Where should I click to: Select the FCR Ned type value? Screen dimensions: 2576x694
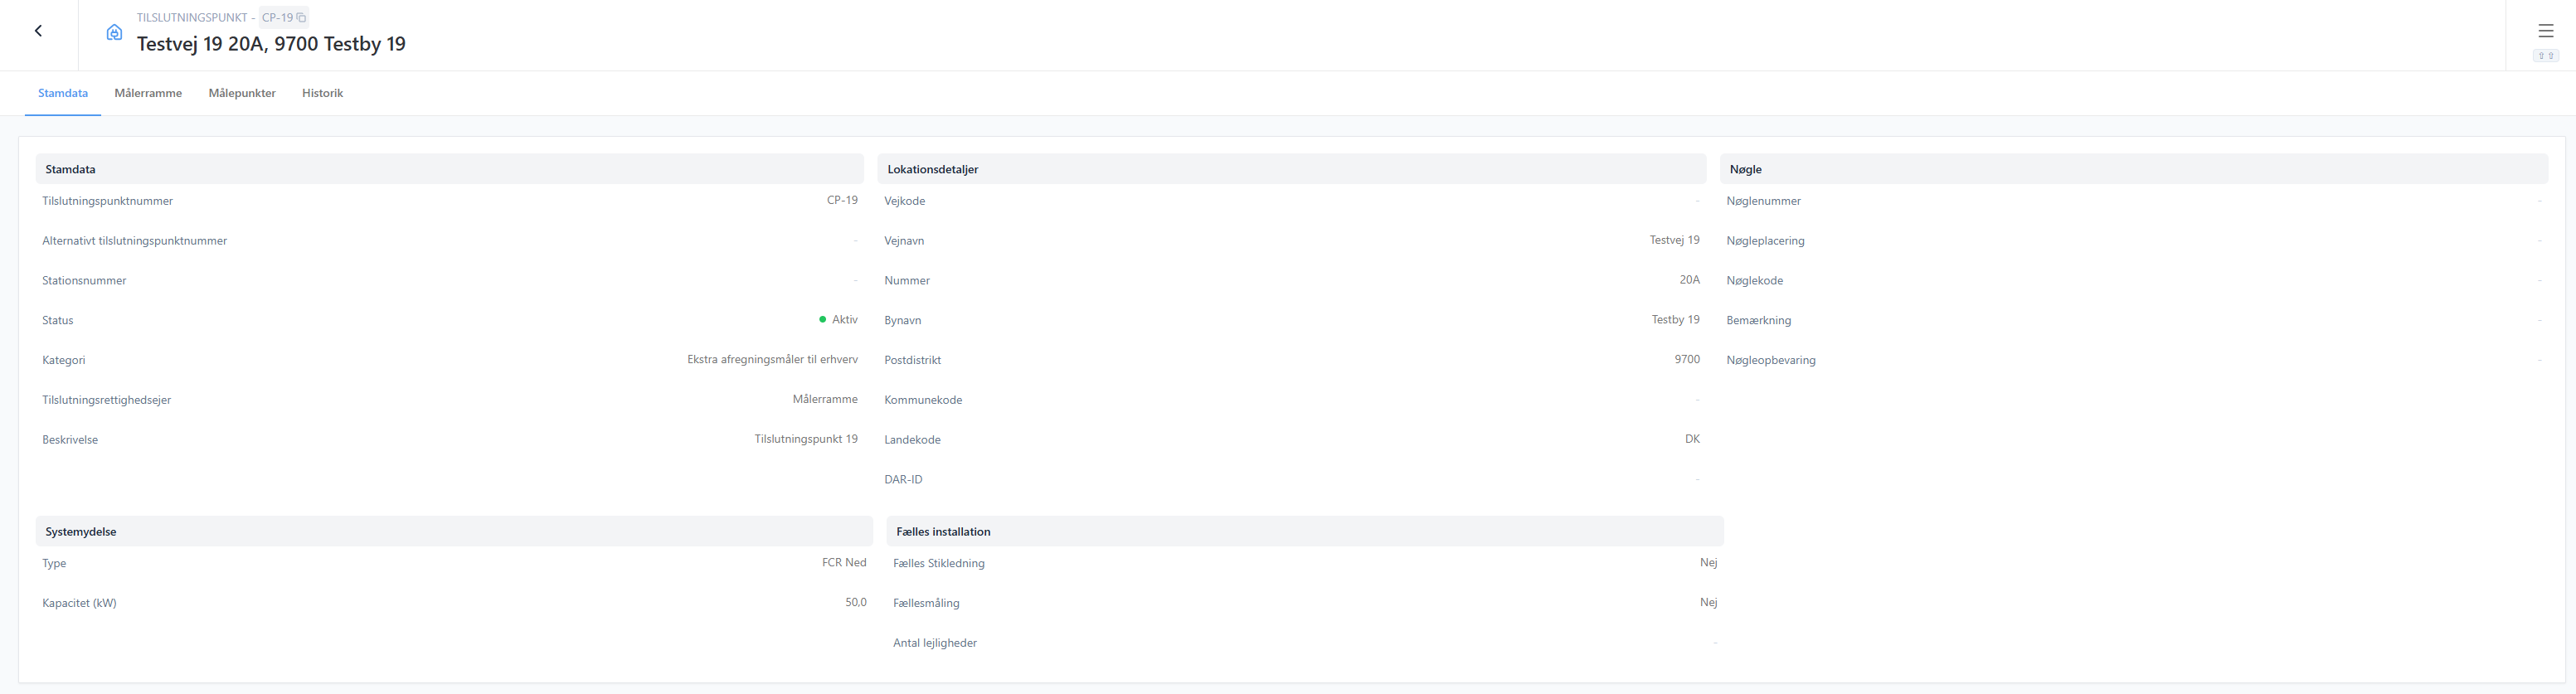pyautogui.click(x=844, y=563)
